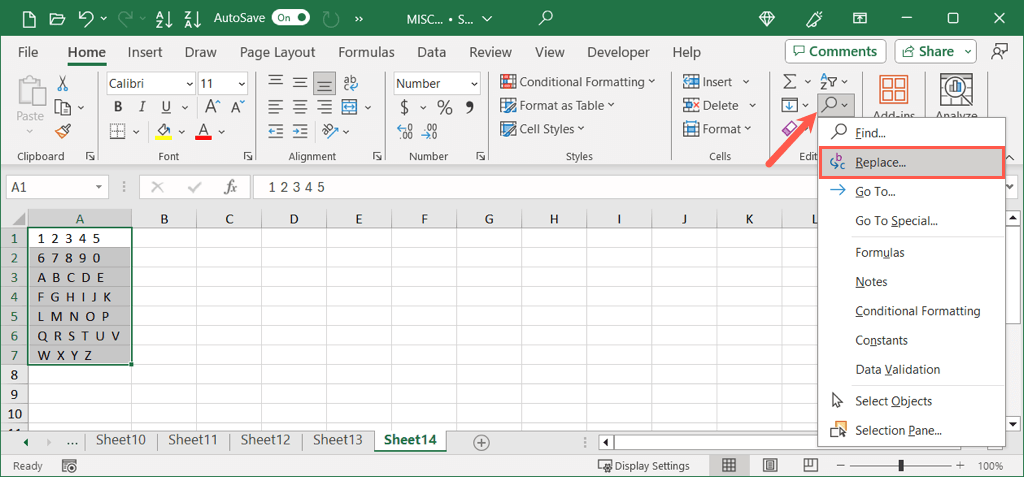Click the Percent Style icon
The width and height of the screenshot is (1024, 477).
[x=444, y=107]
